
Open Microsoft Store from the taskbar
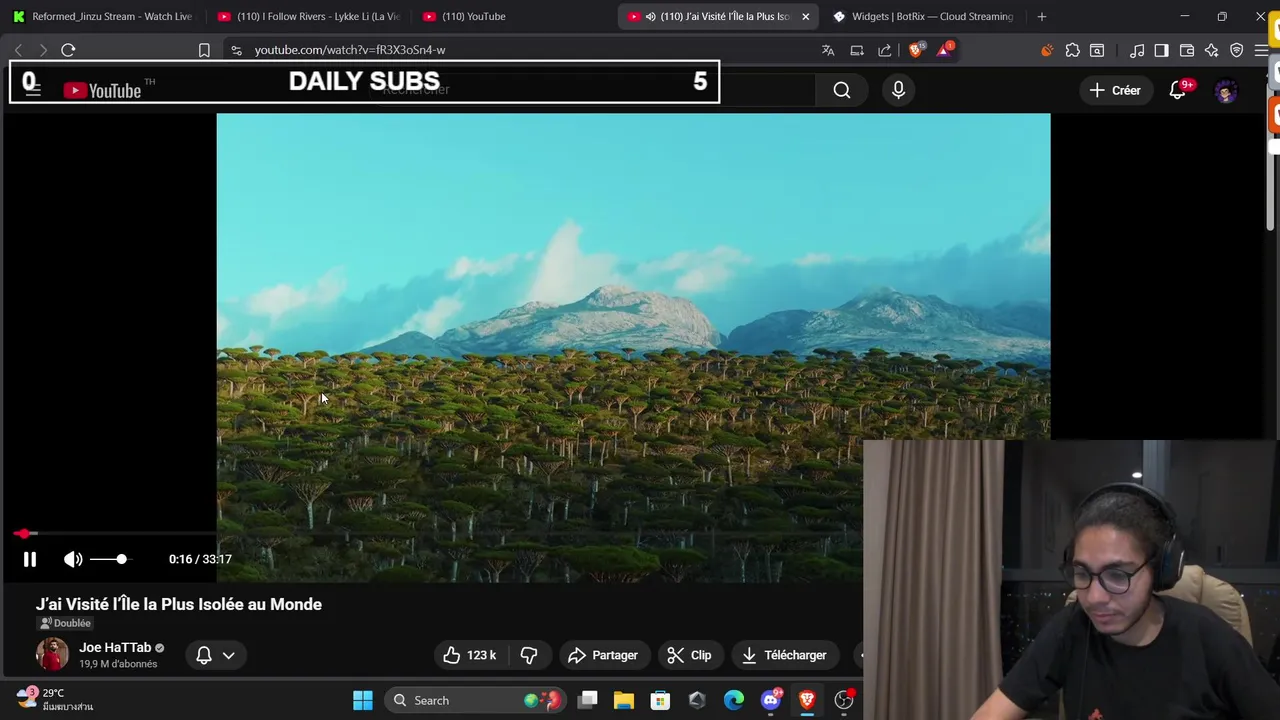[x=660, y=700]
